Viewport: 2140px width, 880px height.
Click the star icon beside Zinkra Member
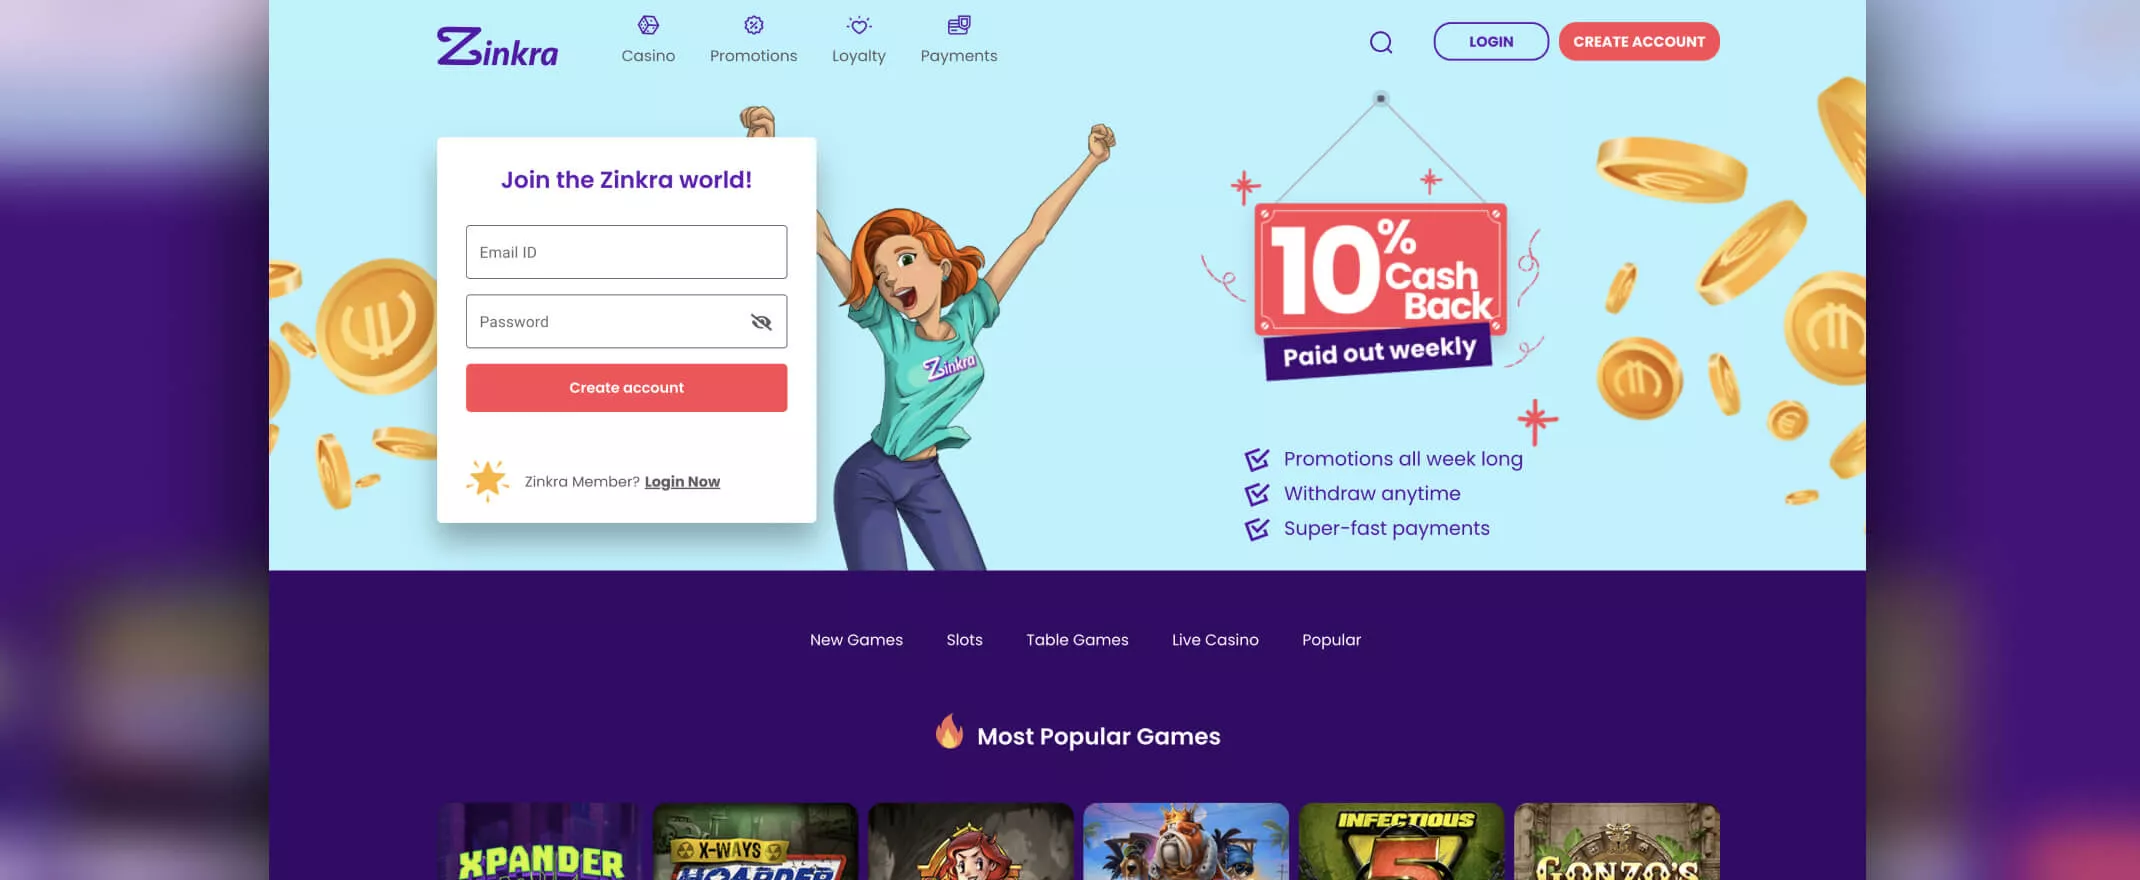[x=488, y=481]
